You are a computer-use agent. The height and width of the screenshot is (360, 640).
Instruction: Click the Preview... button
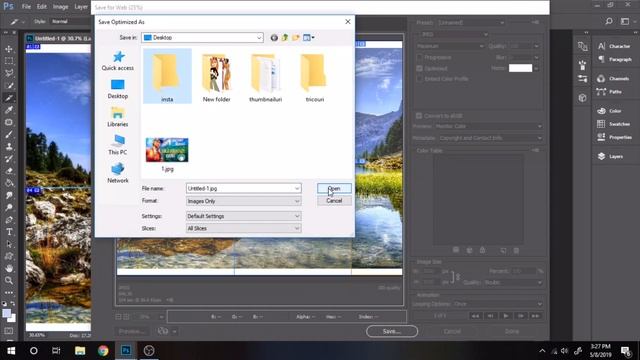(x=131, y=331)
